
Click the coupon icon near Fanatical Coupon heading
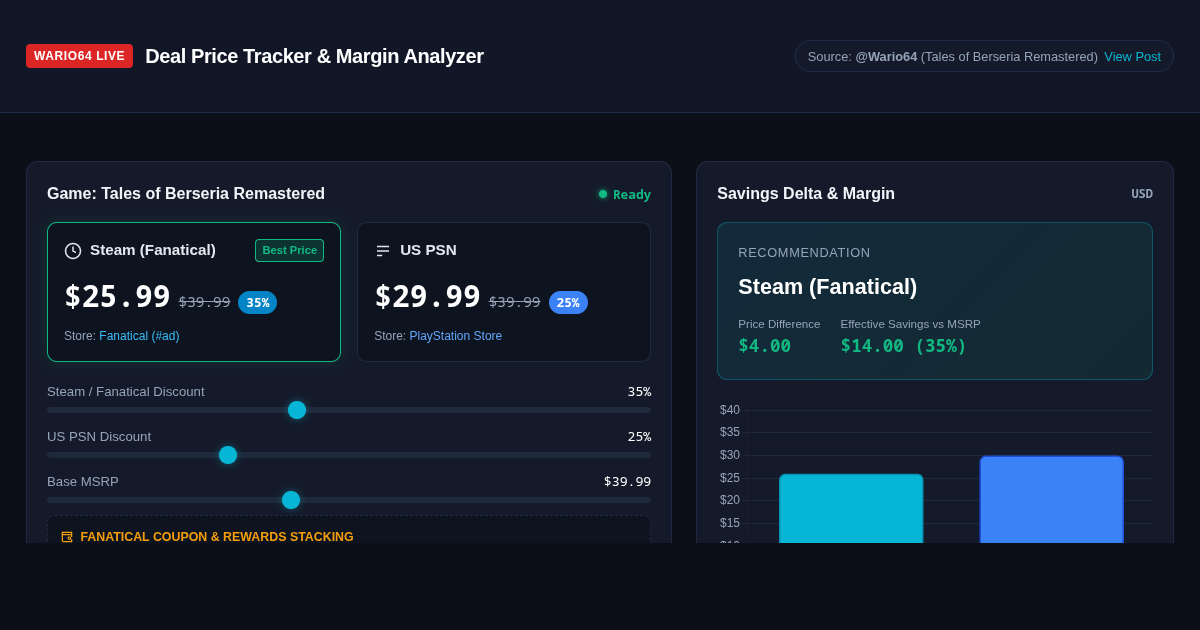pos(67,537)
